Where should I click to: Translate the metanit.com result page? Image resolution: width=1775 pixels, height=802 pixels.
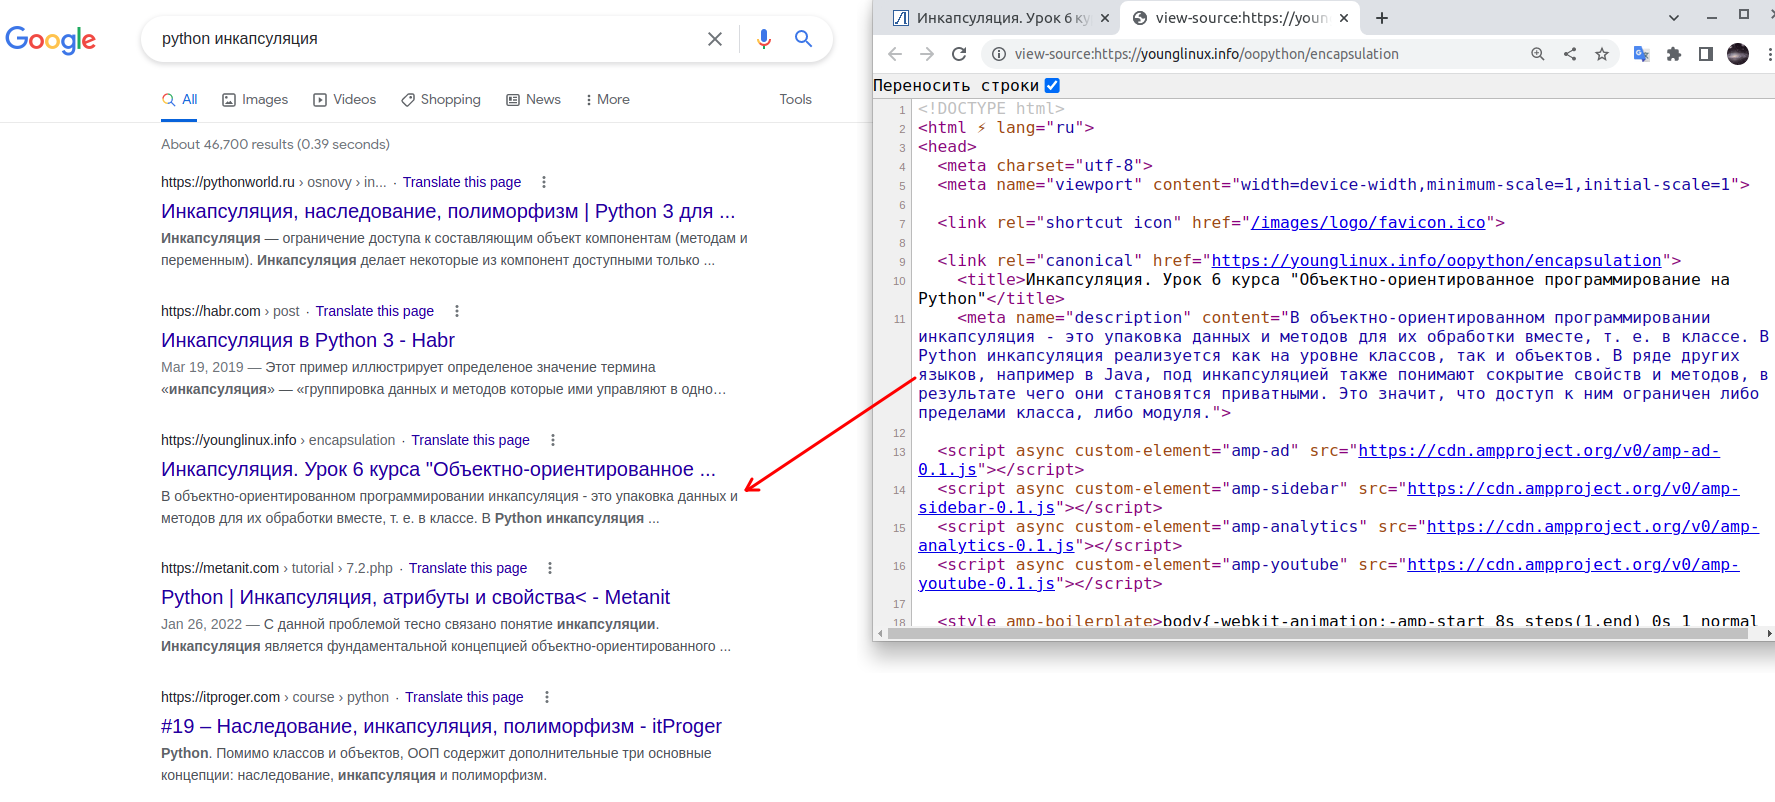coord(468,568)
